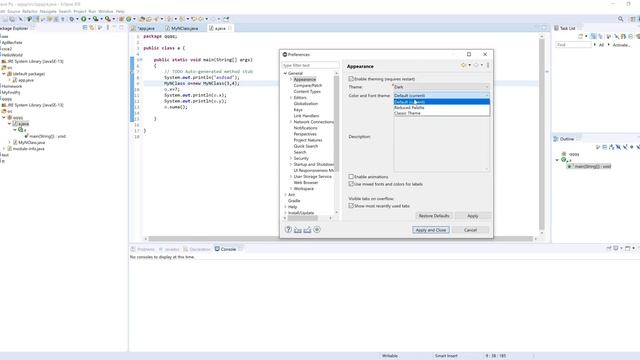Click the New Task icon in Task List

(x=580, y=37)
